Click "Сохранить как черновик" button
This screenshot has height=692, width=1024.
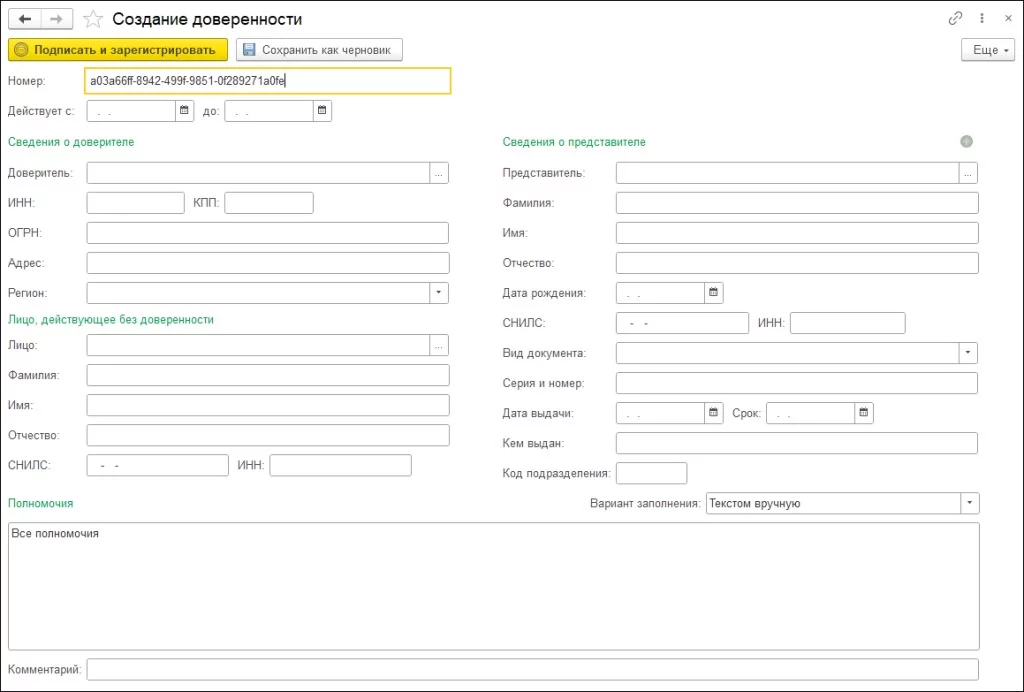319,50
